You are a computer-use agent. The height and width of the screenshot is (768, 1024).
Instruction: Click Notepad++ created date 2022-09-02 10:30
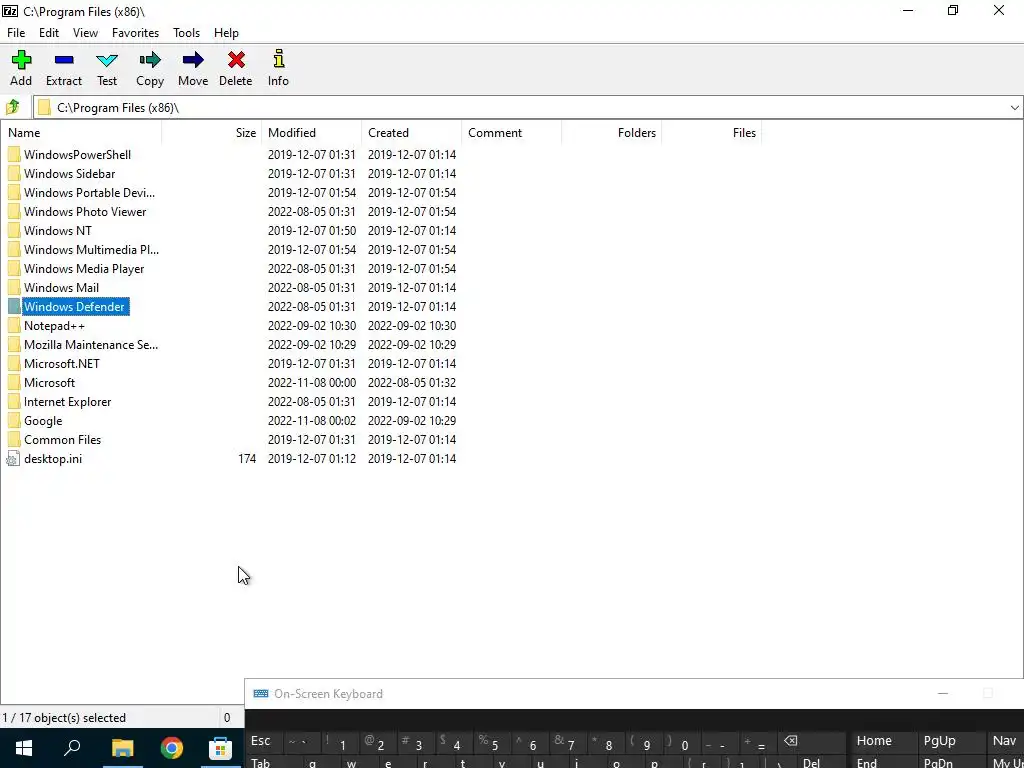(x=411, y=325)
